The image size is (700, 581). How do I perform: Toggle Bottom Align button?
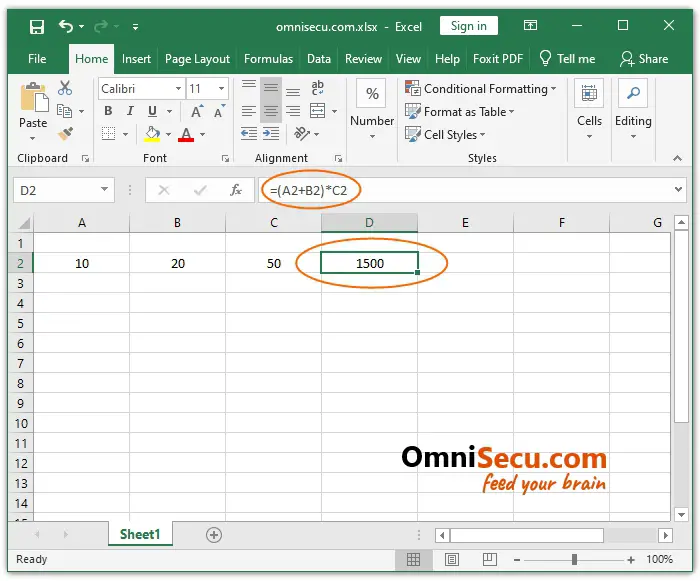click(293, 92)
